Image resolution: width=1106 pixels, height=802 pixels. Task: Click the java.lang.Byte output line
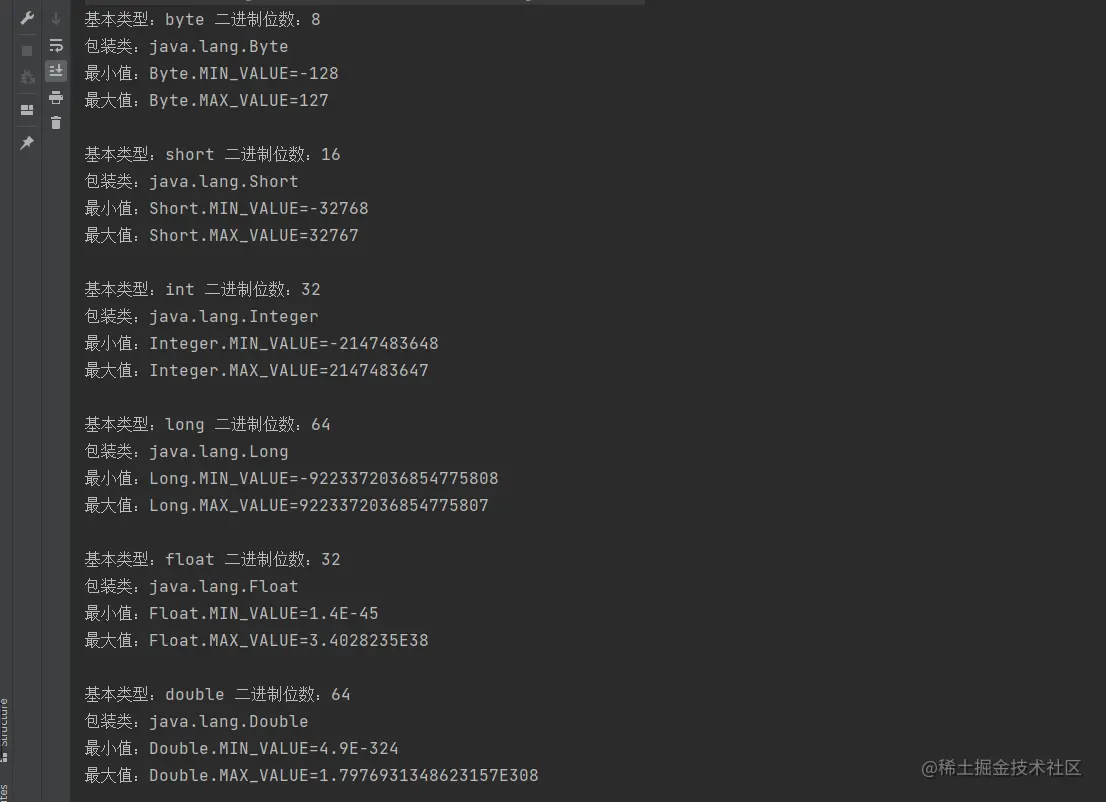[218, 46]
